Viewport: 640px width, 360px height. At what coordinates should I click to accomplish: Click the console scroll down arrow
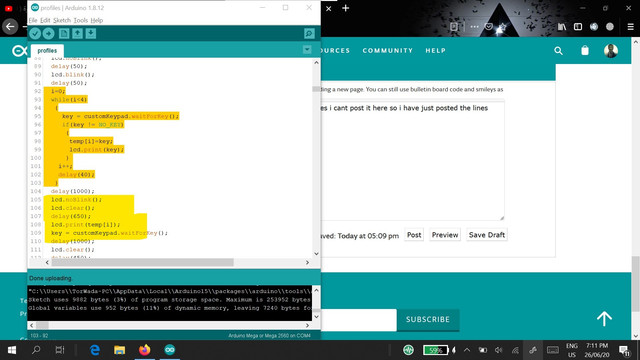[x=316, y=317]
